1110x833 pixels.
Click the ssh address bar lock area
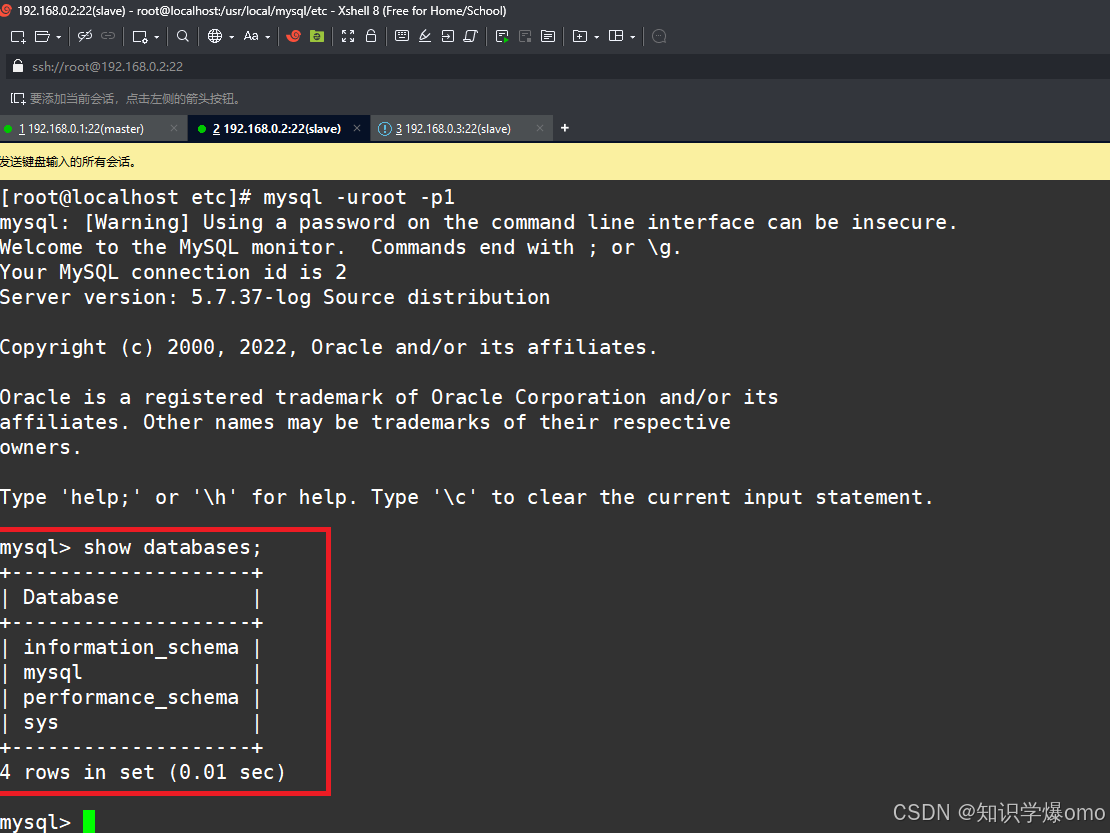coord(15,66)
